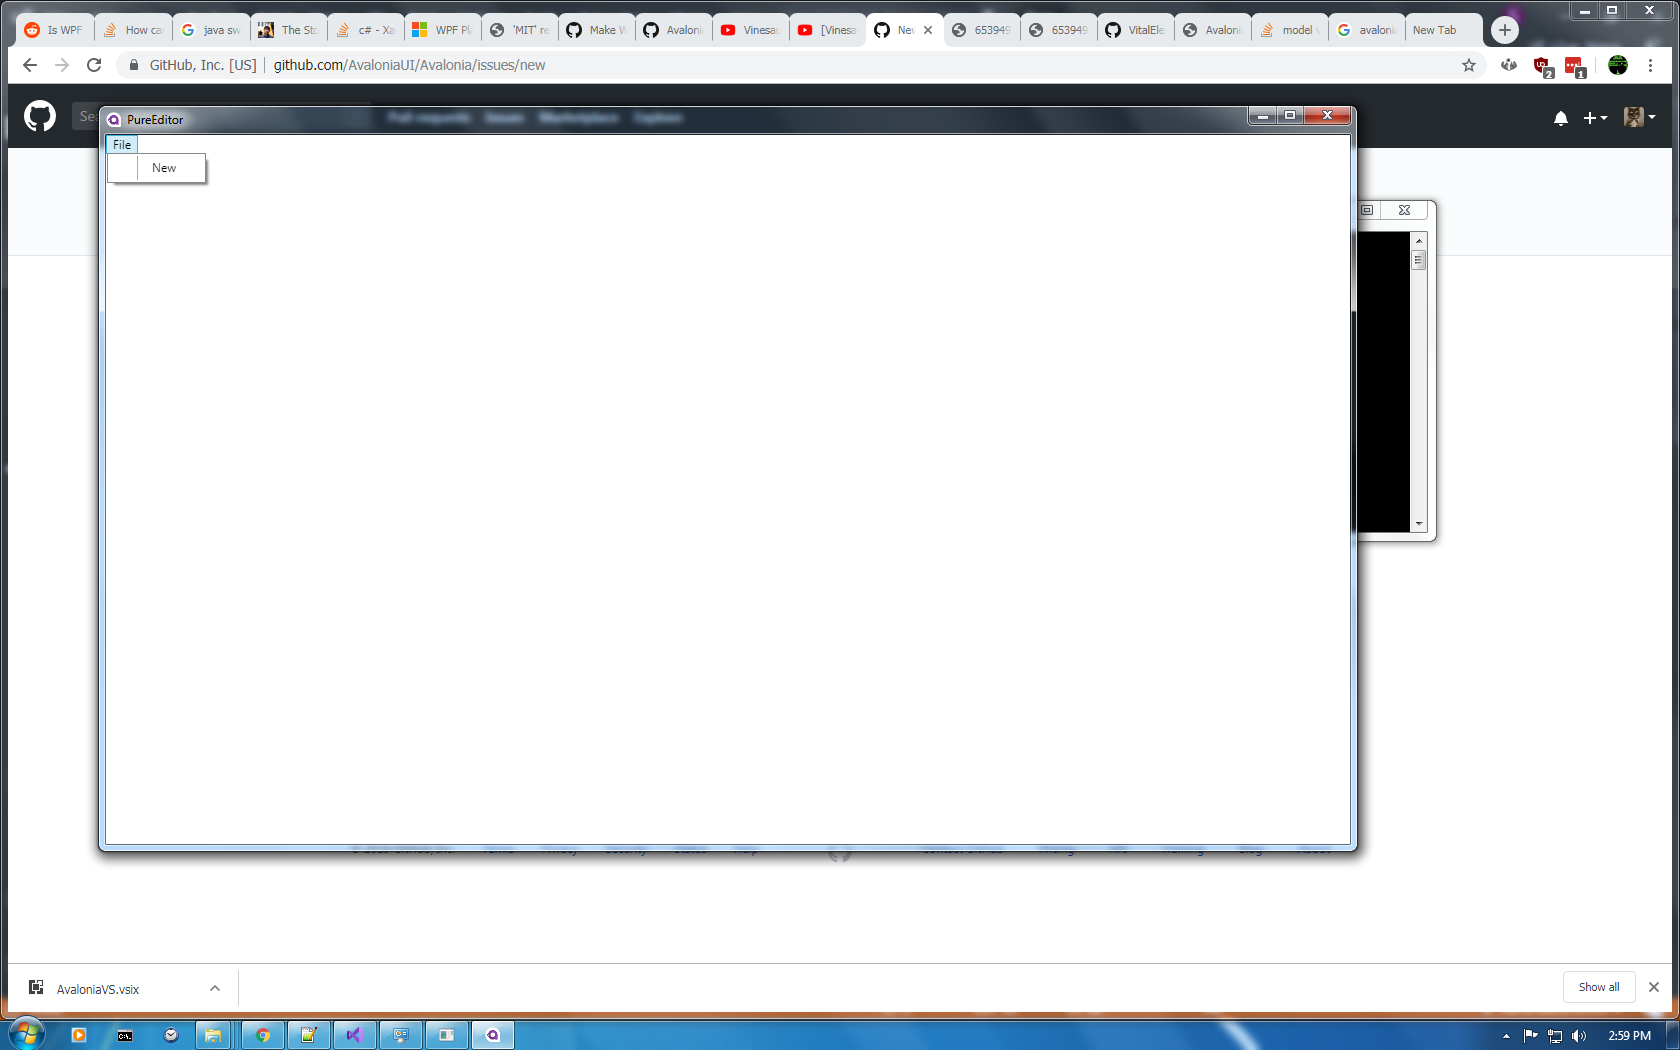Image resolution: width=1680 pixels, height=1050 pixels.
Task: Open the uBlock Origin extension
Action: 1541,65
